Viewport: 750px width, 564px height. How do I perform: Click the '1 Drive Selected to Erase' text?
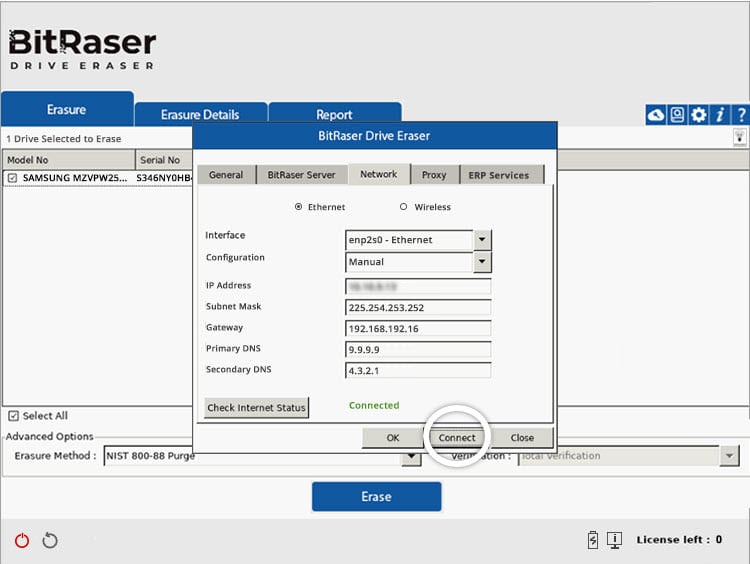64,139
